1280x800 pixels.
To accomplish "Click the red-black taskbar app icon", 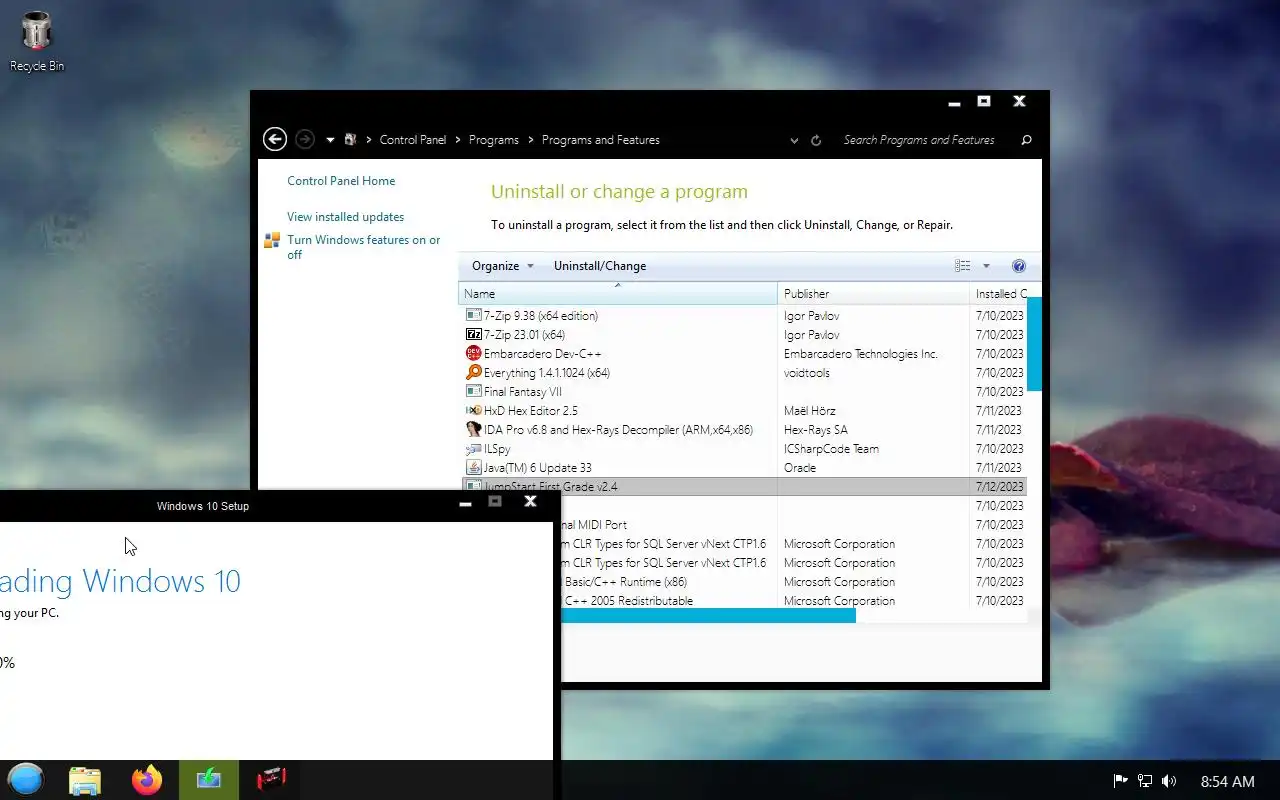I will point(271,780).
